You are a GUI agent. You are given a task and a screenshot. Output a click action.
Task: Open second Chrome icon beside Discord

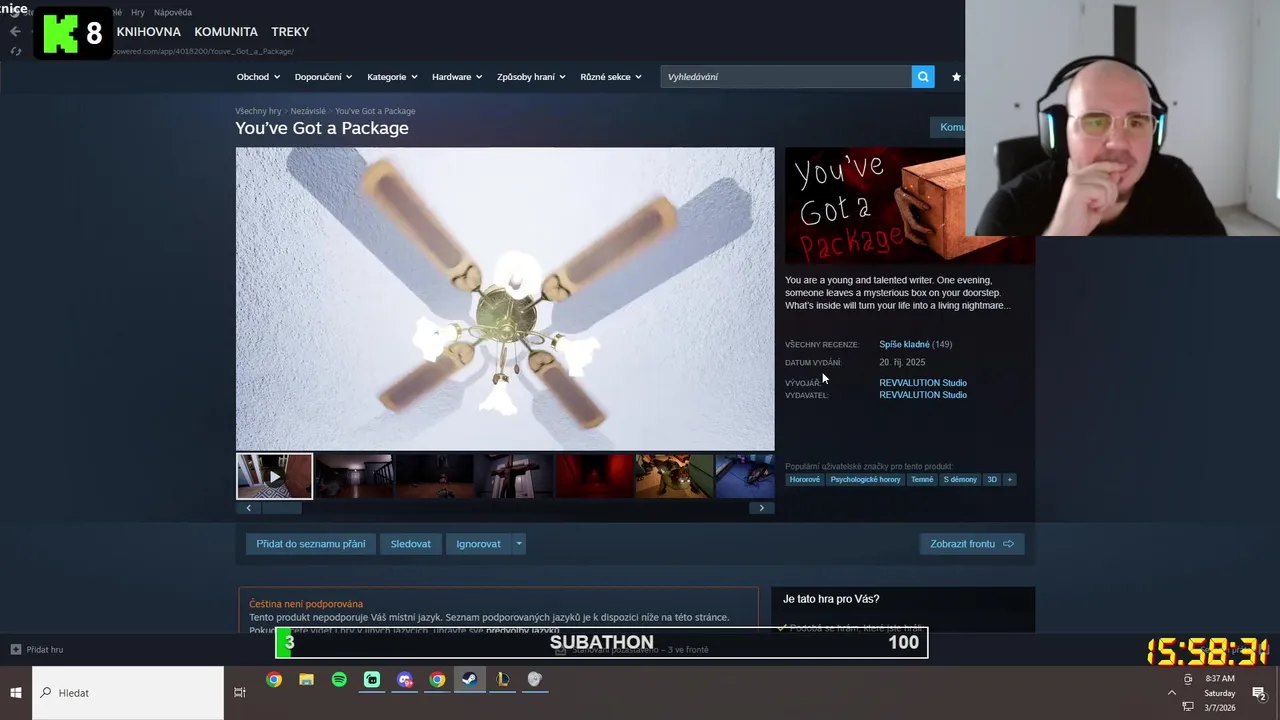point(437,680)
